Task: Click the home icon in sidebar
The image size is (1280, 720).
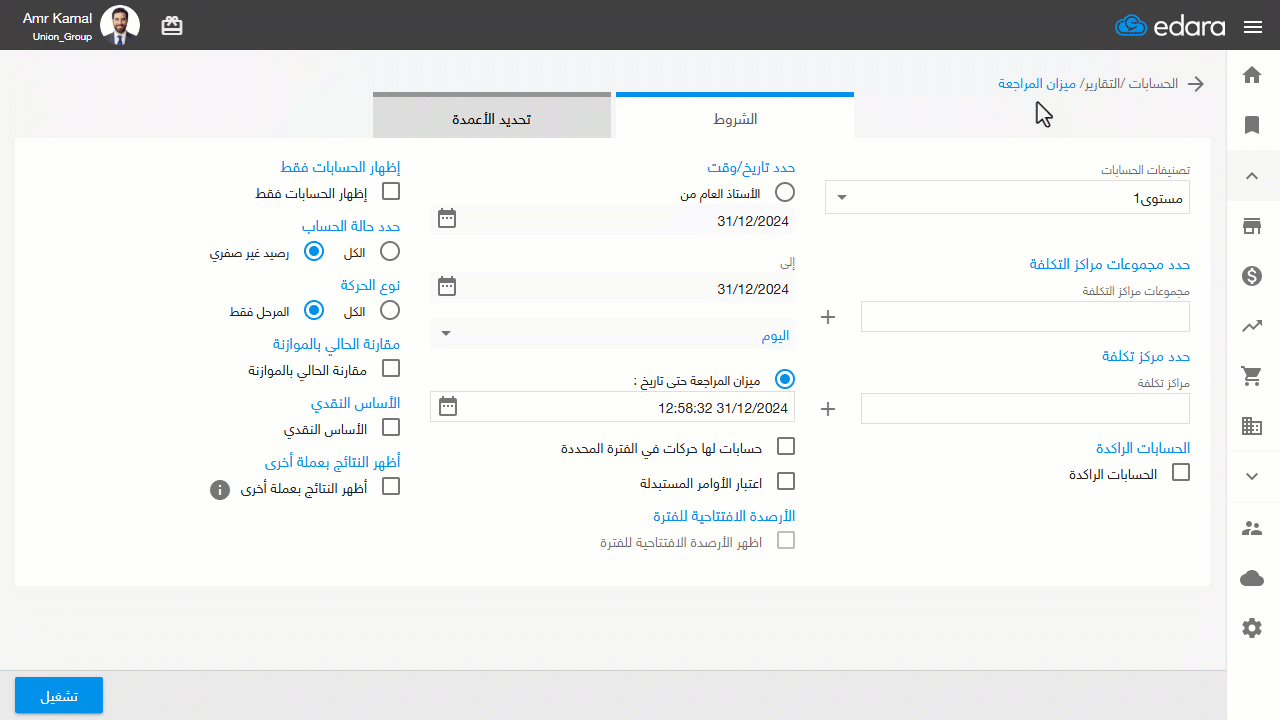Action: click(1252, 75)
